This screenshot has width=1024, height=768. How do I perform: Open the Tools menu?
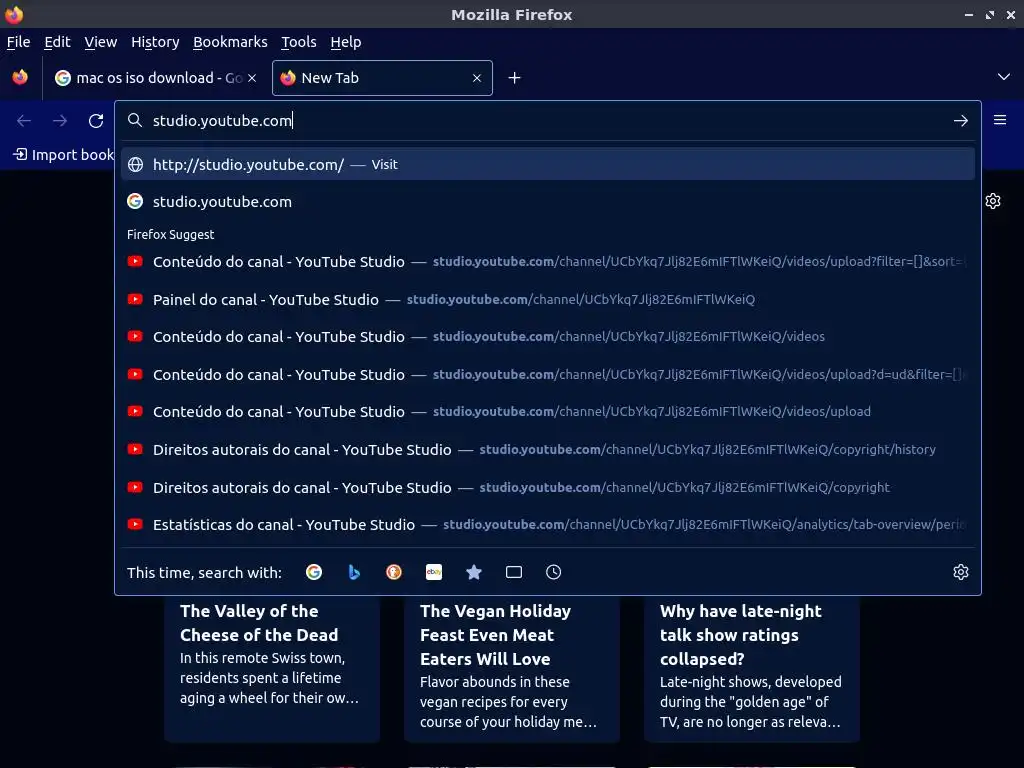[298, 42]
